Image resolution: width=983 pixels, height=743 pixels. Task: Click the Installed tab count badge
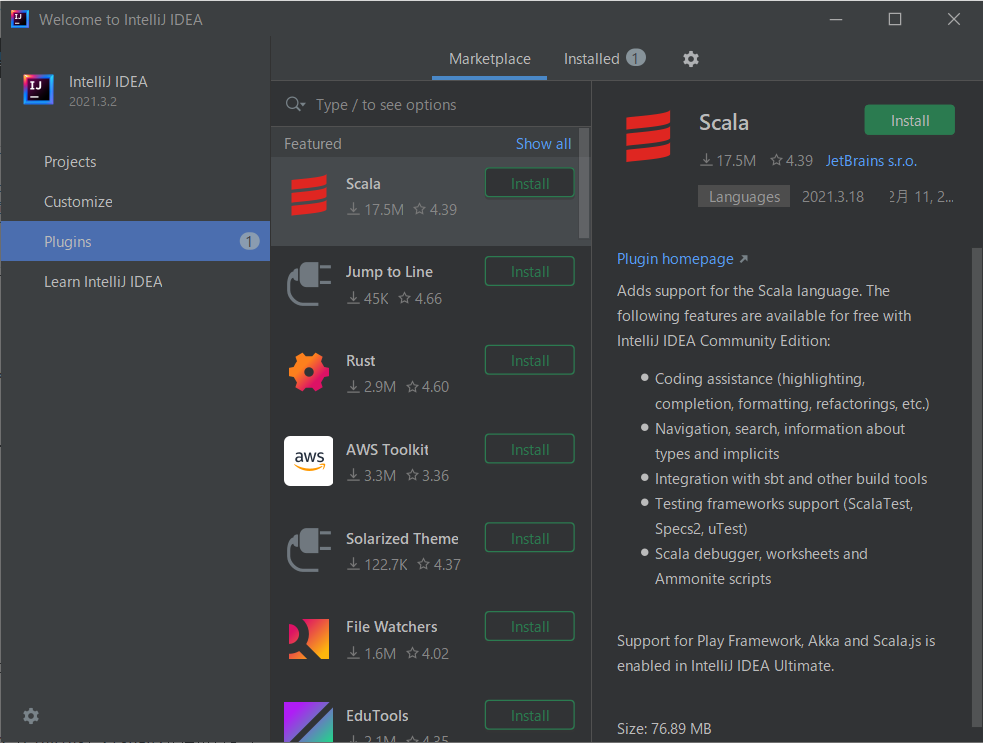pos(636,58)
